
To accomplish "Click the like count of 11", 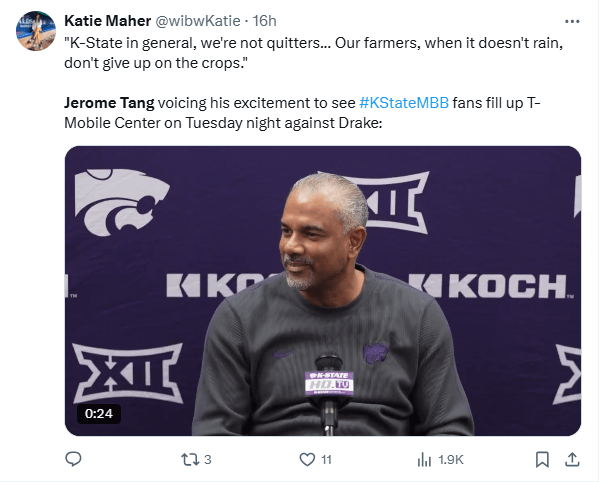I will (x=326, y=460).
